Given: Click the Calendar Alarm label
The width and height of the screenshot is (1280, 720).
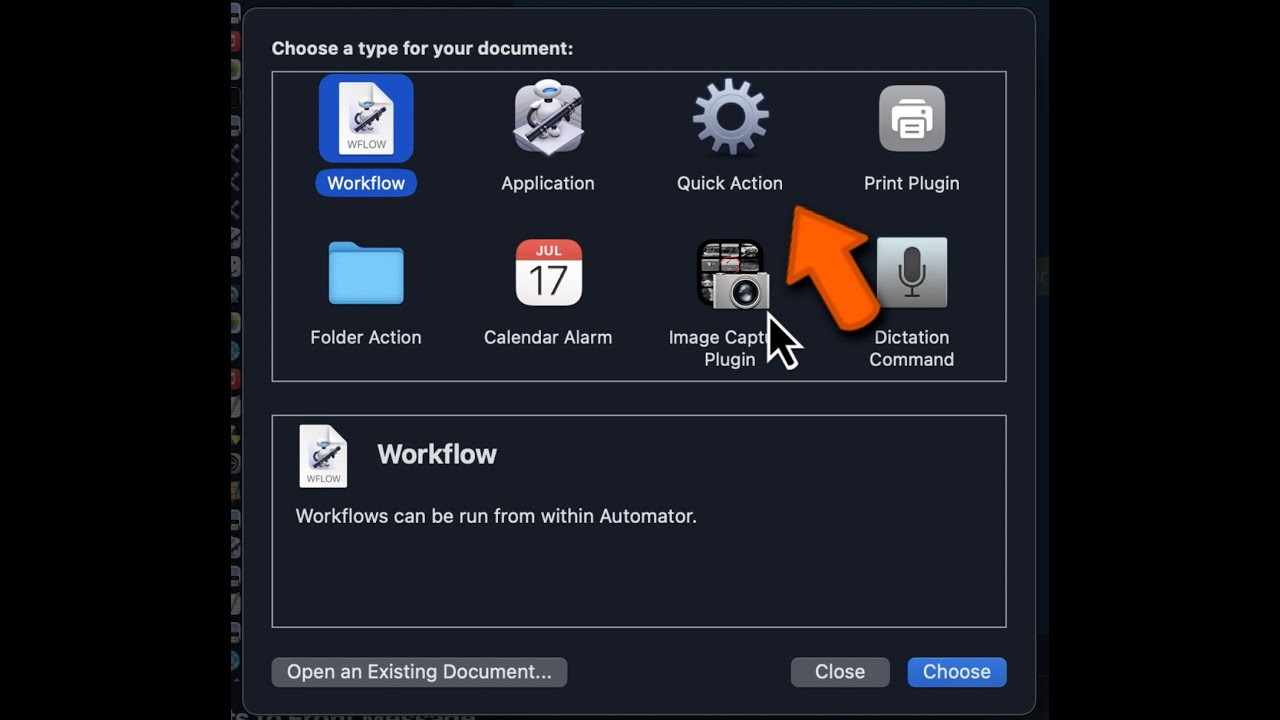Looking at the screenshot, I should pos(548,337).
